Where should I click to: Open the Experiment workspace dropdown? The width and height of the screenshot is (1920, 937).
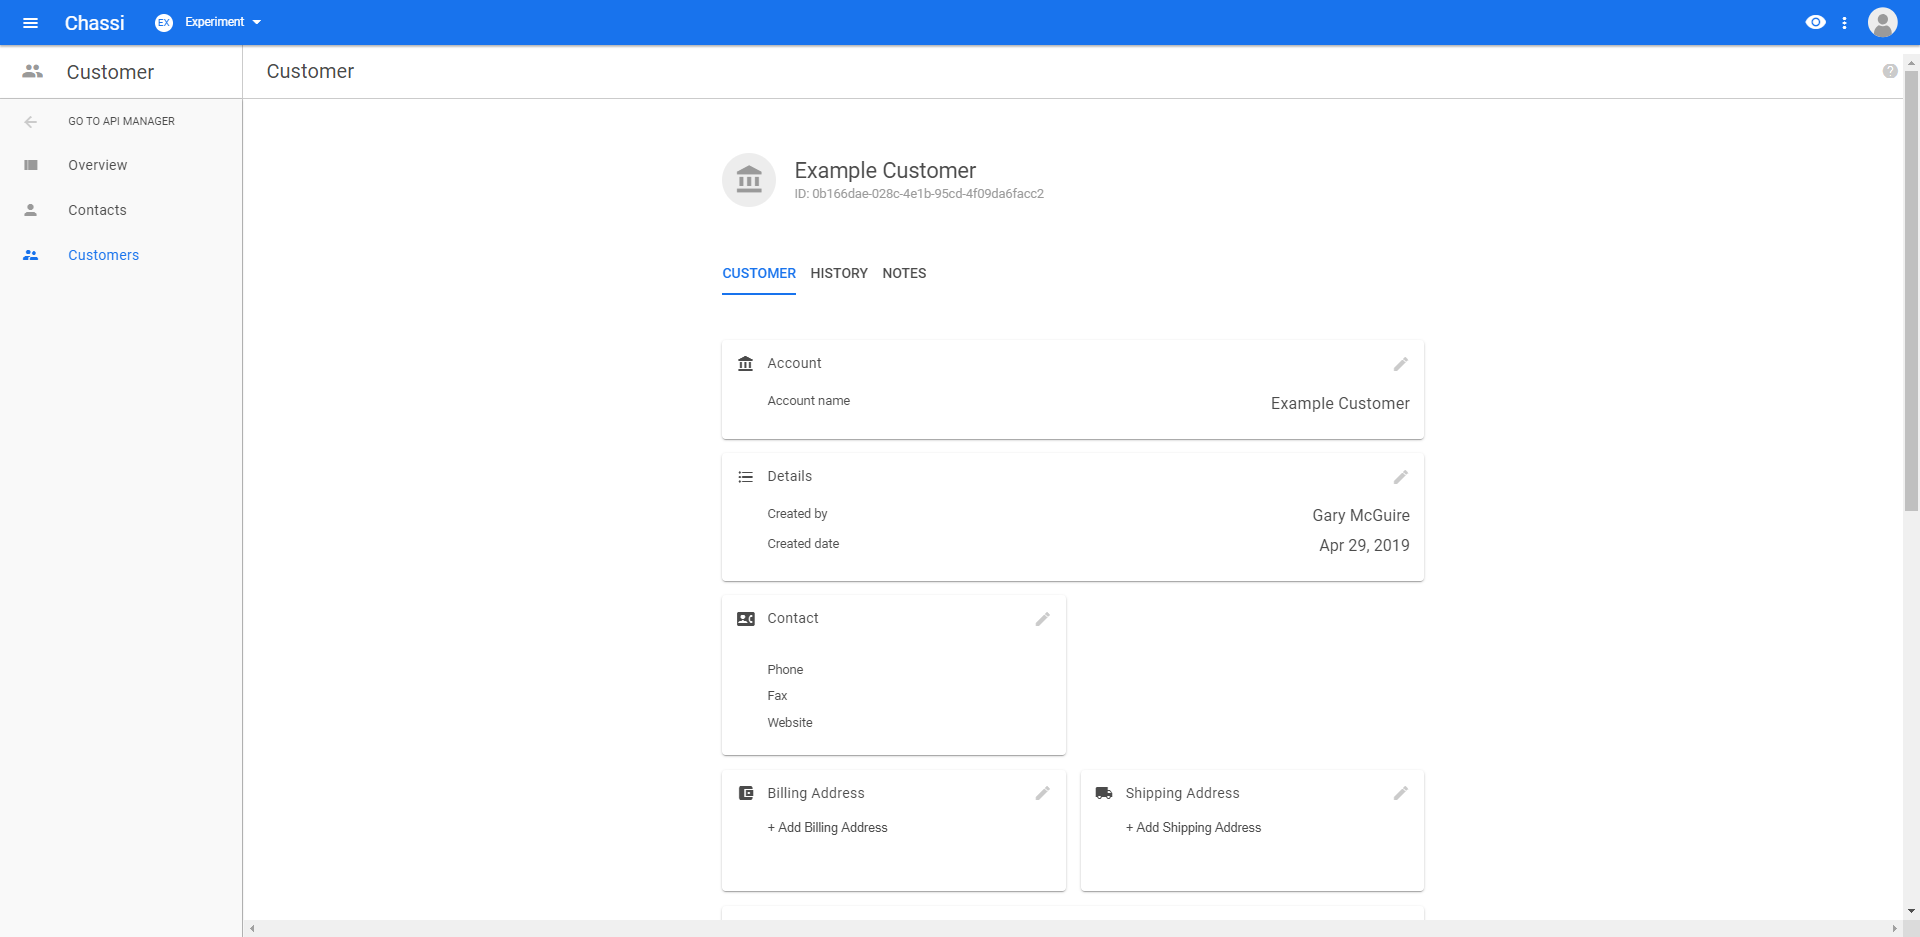222,22
